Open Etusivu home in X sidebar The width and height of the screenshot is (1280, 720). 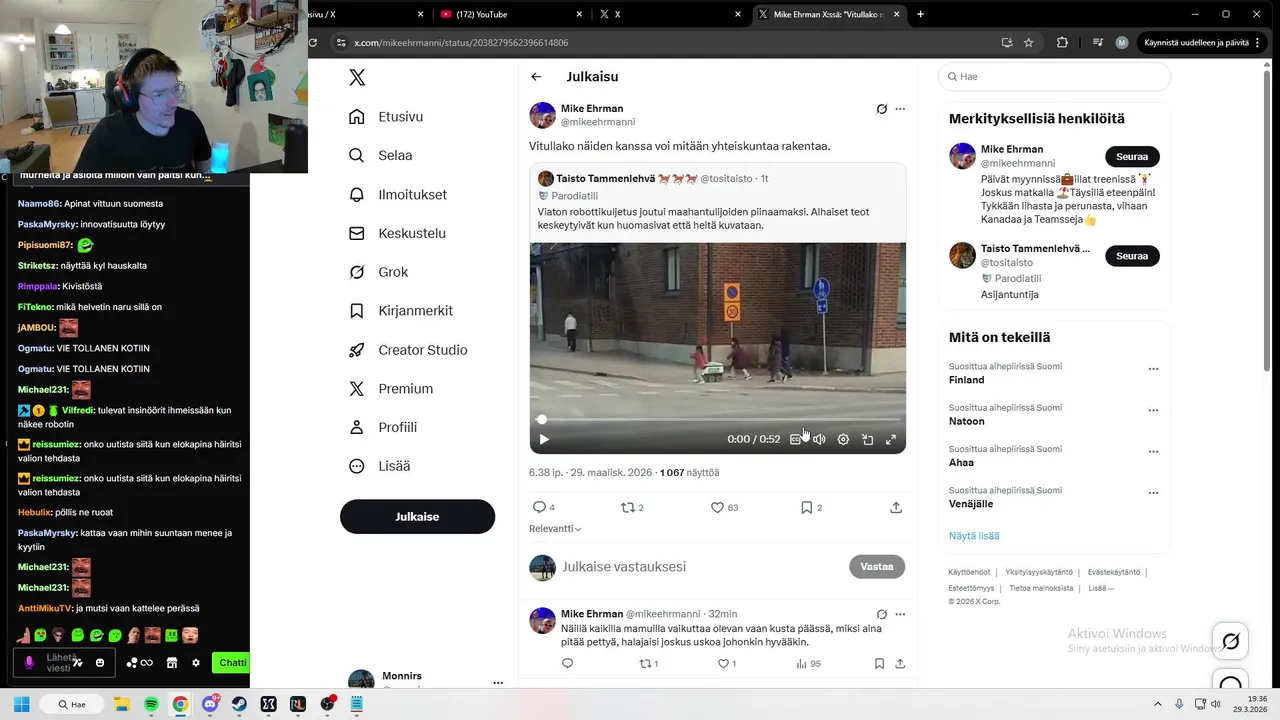click(x=386, y=117)
